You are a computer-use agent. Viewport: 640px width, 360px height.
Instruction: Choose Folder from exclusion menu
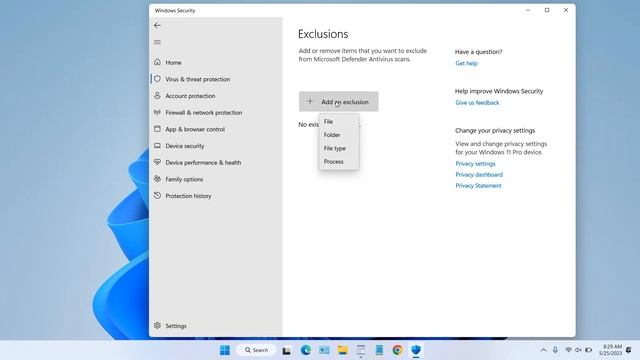339,135
